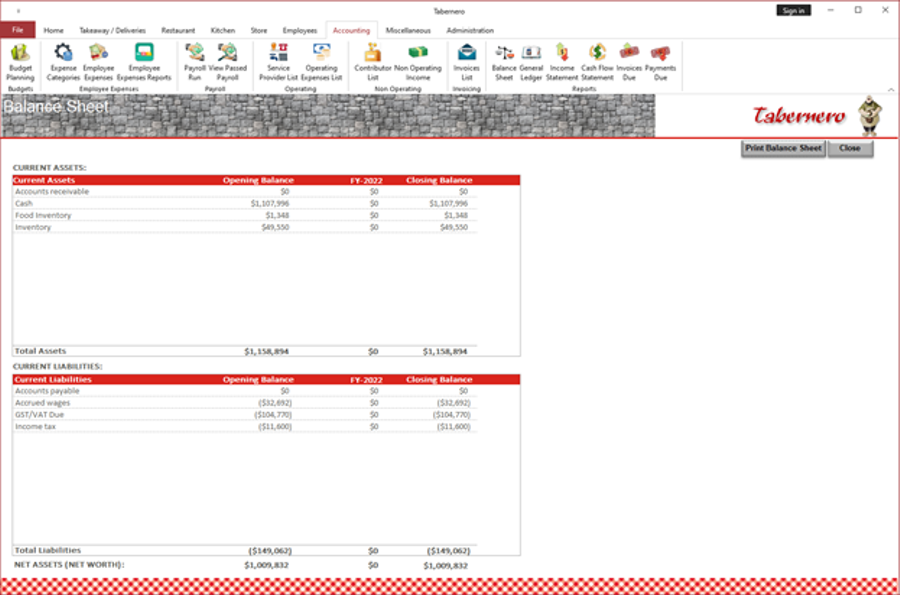This screenshot has height=595, width=900.
Task: Open Payments Due report
Action: (x=660, y=62)
